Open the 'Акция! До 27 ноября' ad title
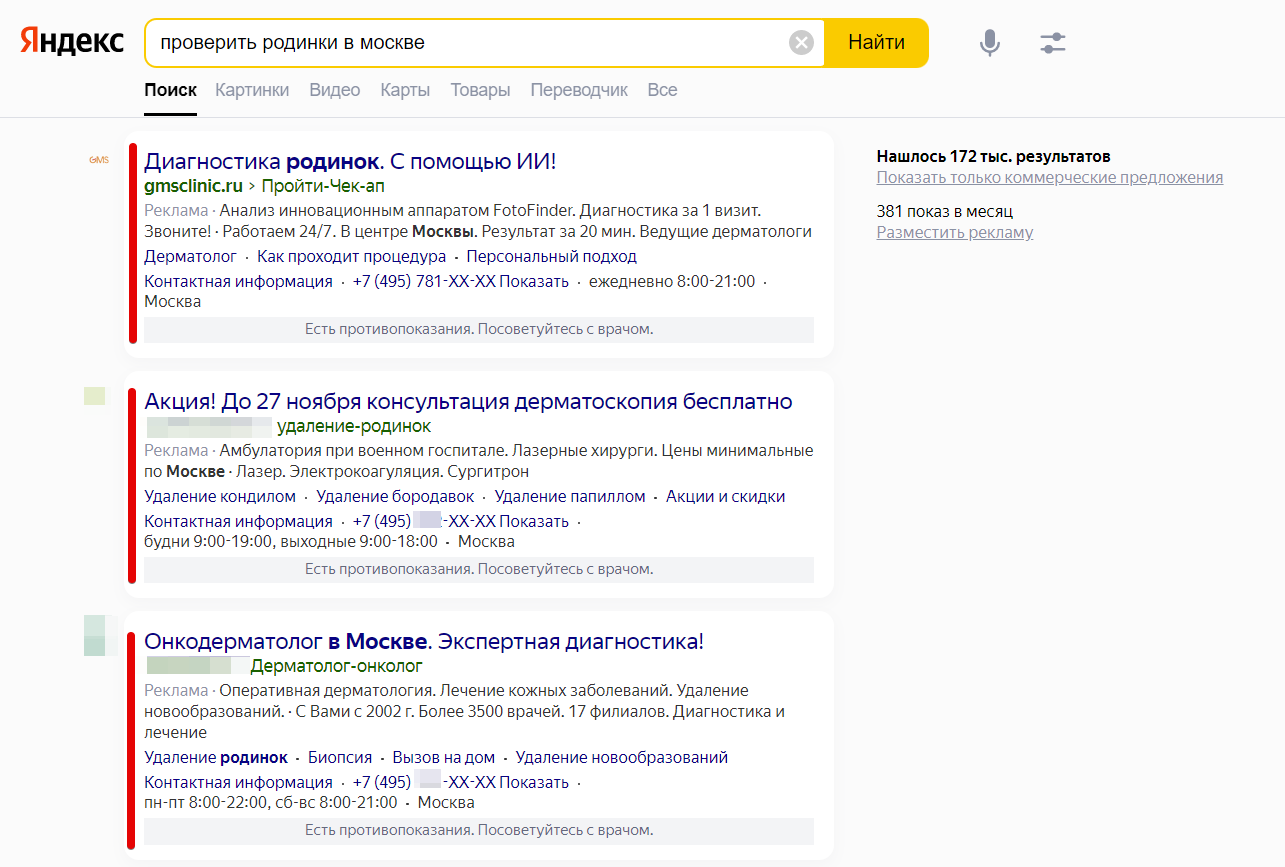 [x=468, y=402]
